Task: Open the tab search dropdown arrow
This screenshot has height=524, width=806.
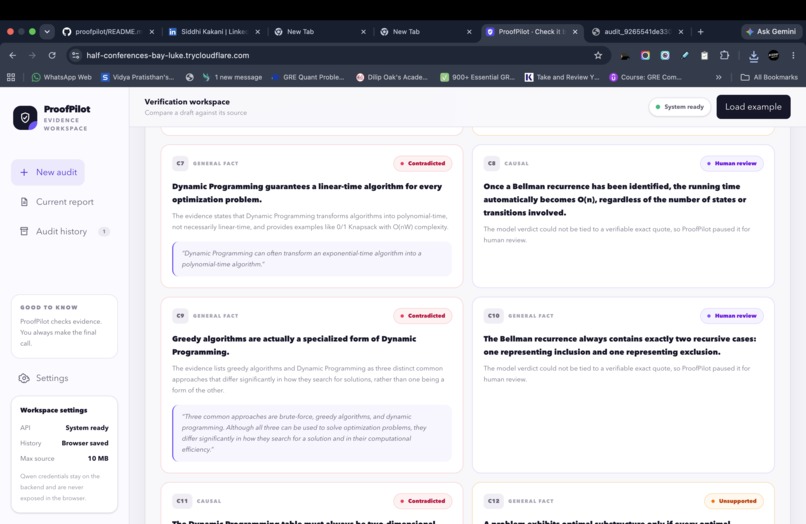Action: (x=47, y=32)
